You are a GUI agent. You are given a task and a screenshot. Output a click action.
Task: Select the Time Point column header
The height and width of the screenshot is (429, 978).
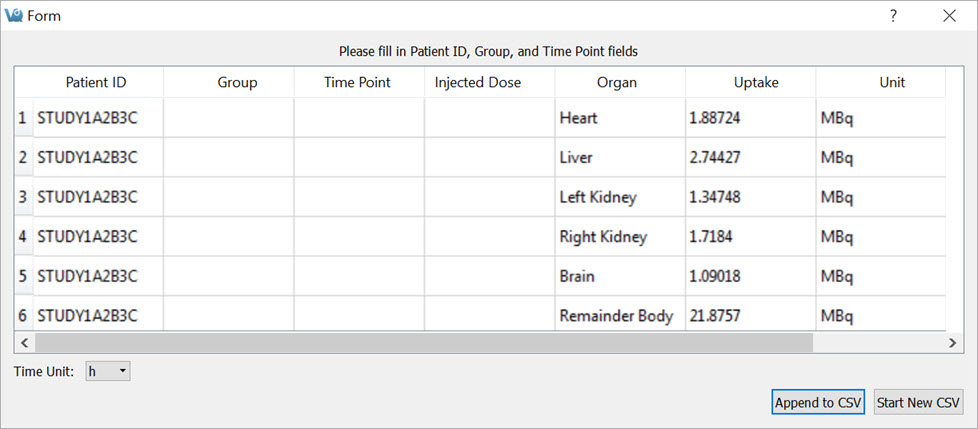357,83
